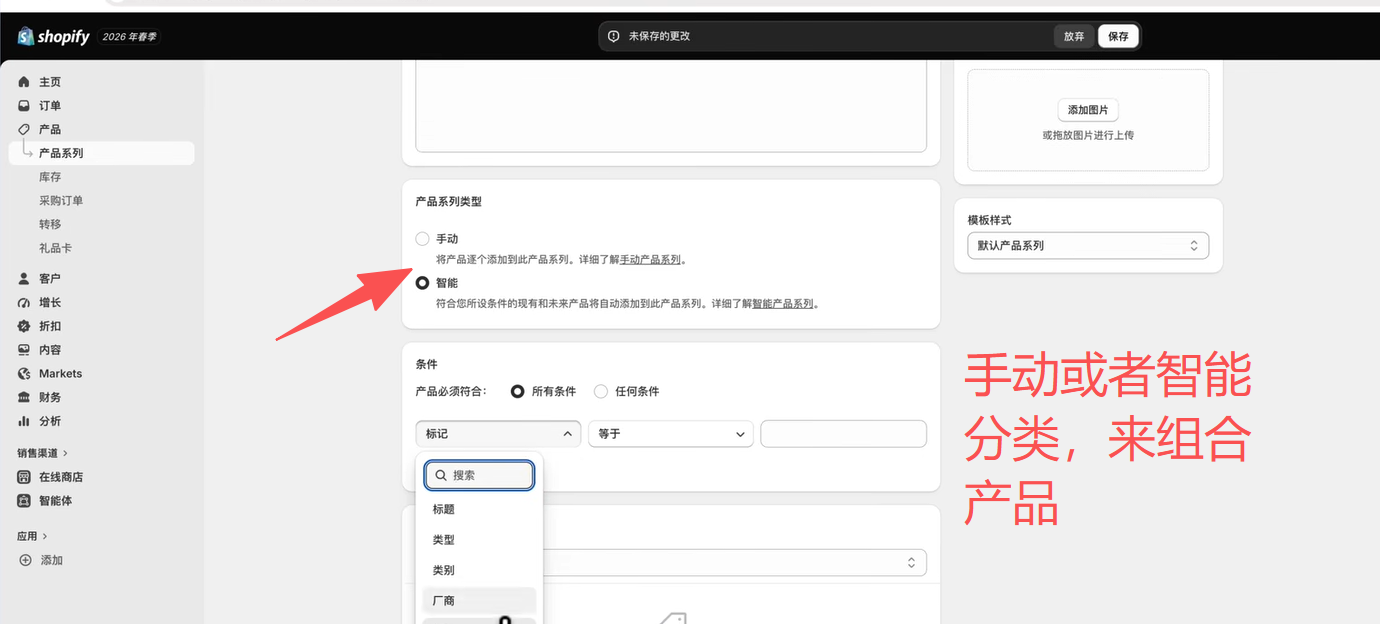Viewport: 1380px width, 624px height.
Task: Expand the 销售渠道 section chevron
Action: point(65,453)
